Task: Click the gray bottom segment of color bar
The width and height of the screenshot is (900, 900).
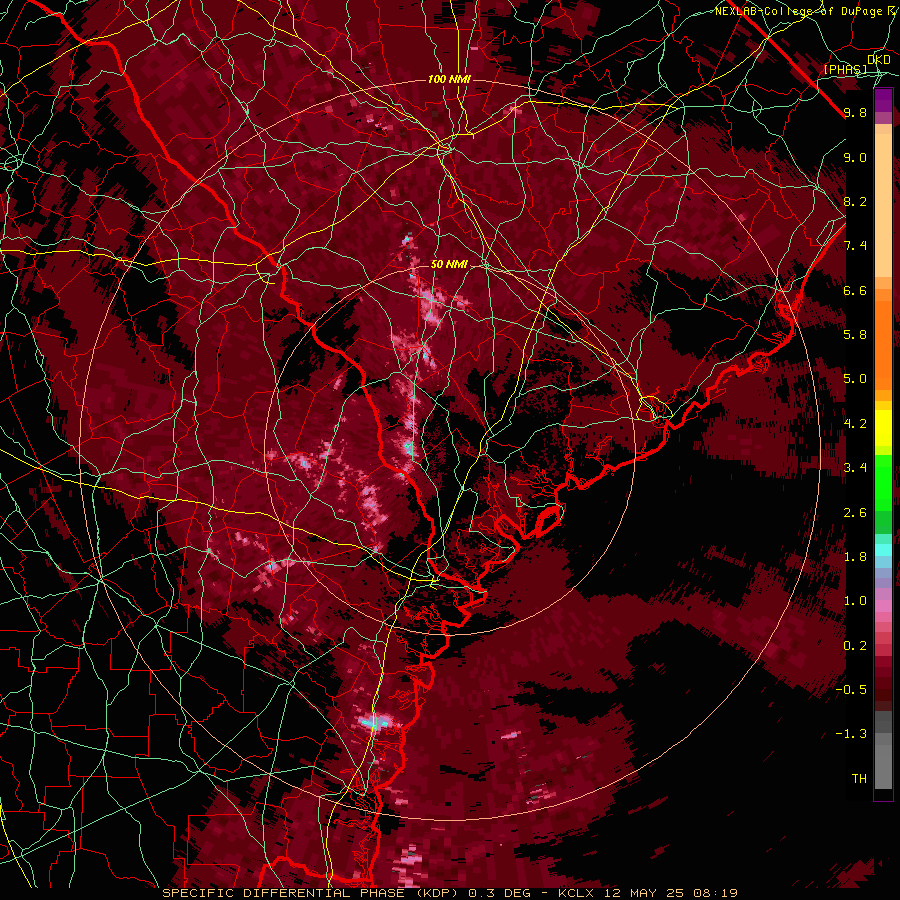Action: coord(883,750)
